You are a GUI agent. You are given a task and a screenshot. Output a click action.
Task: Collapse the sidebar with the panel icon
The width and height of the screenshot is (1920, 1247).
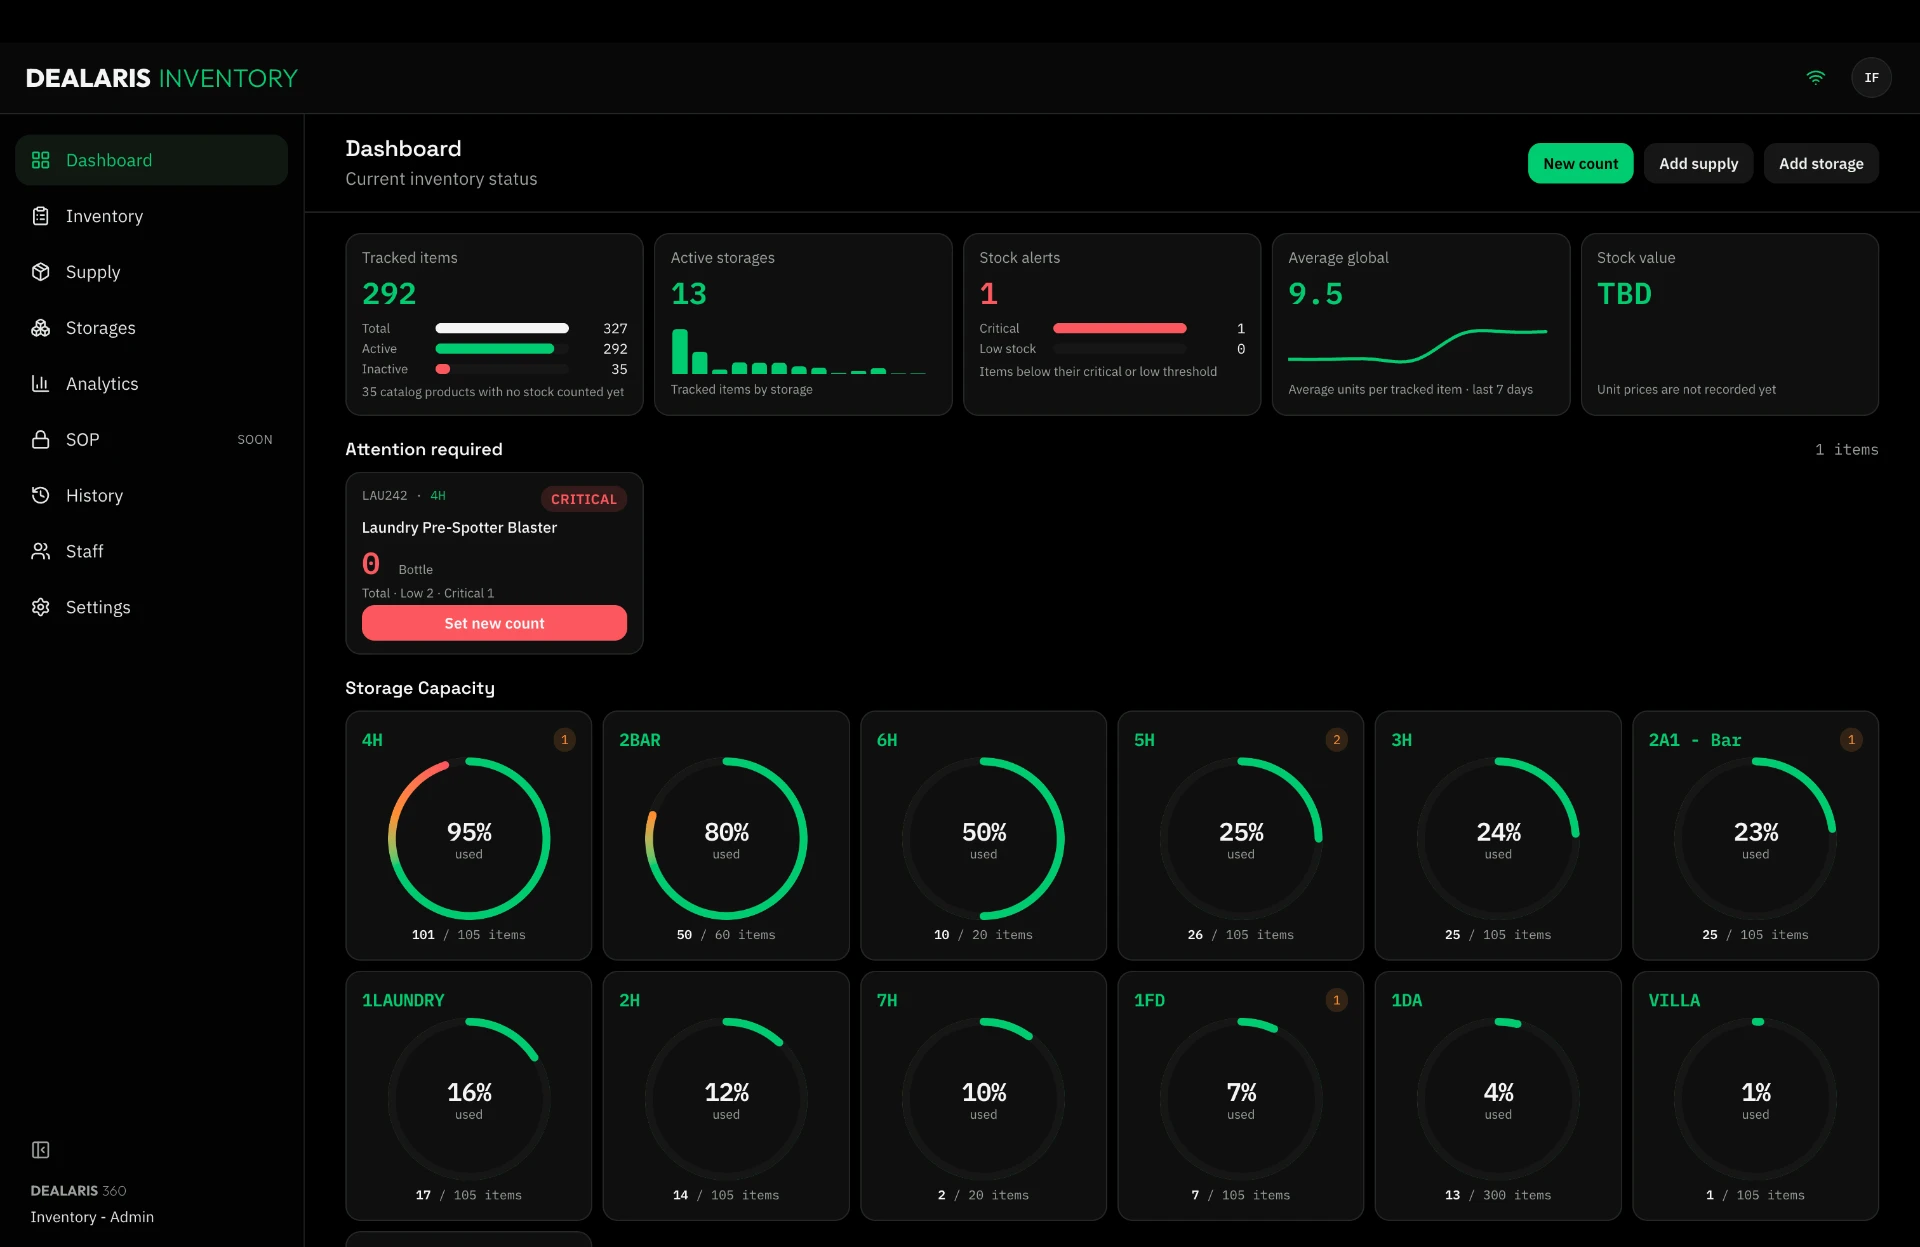(x=41, y=1150)
